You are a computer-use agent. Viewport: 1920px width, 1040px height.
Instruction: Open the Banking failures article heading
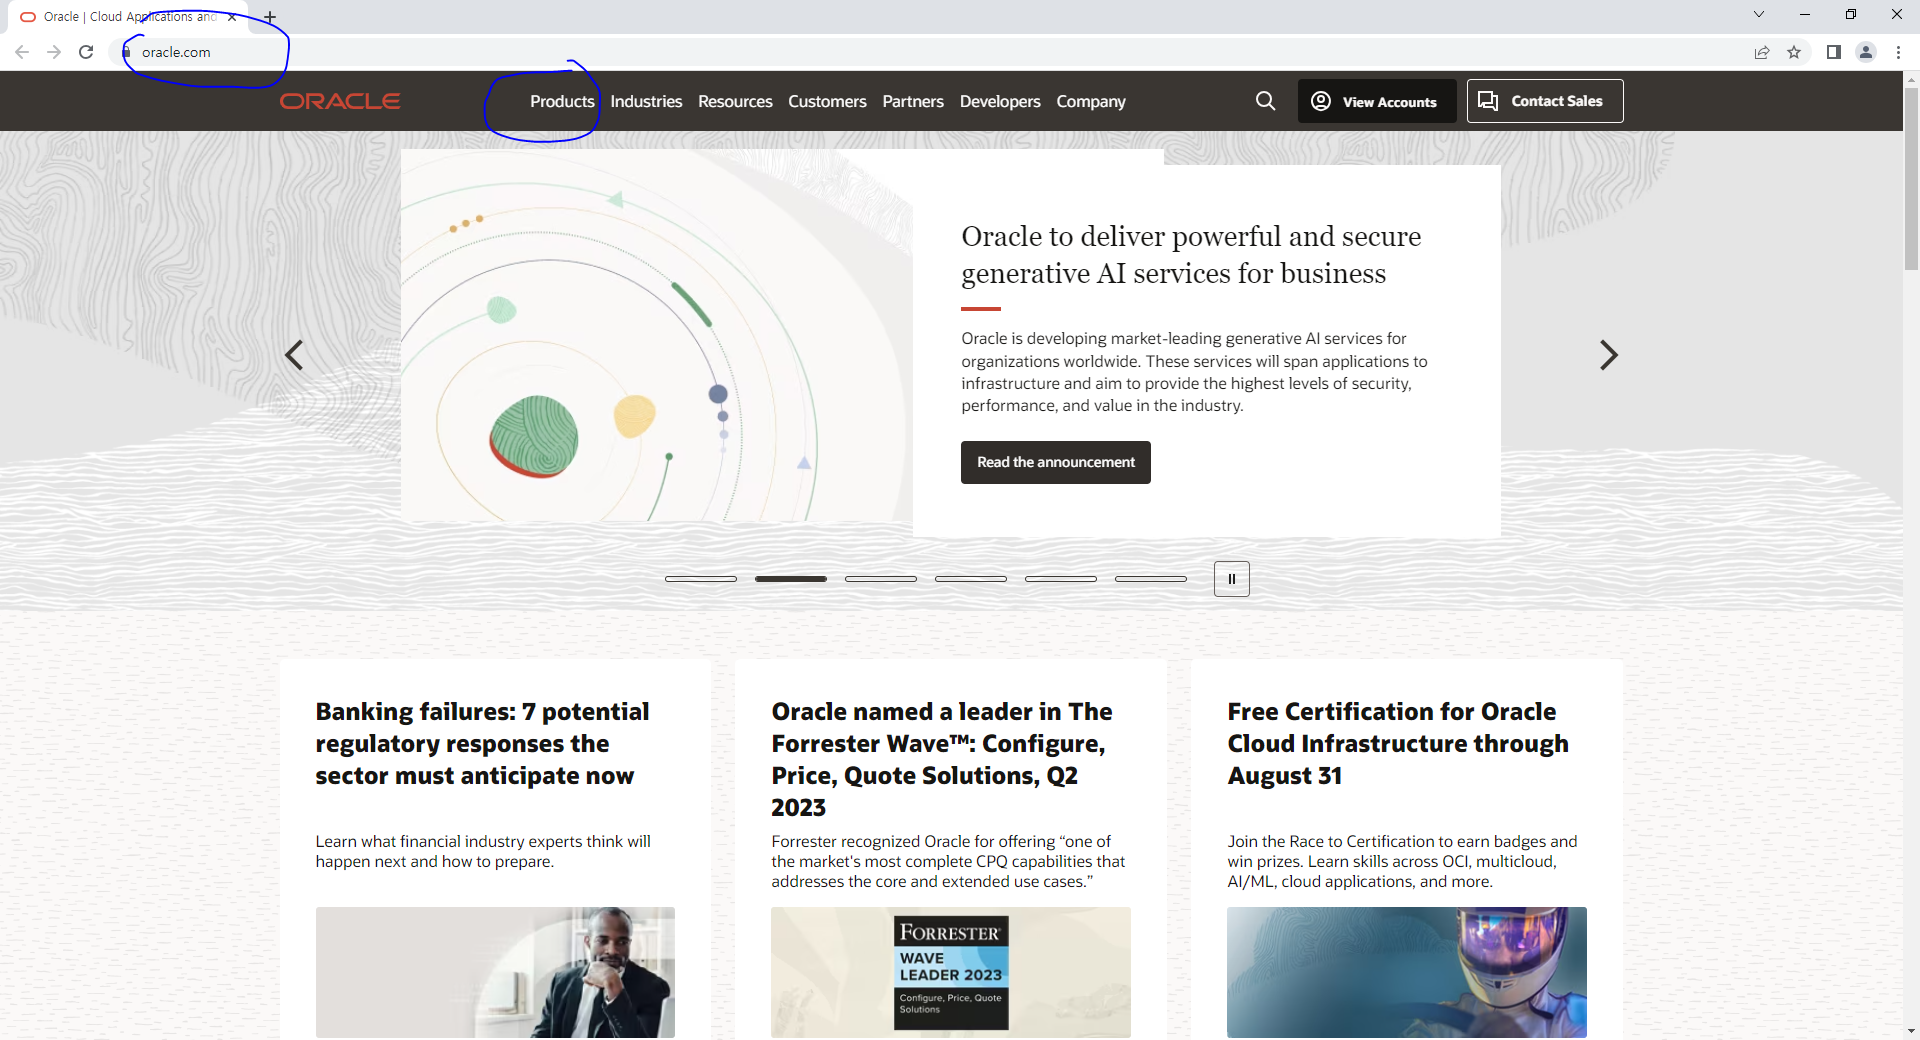pos(482,744)
